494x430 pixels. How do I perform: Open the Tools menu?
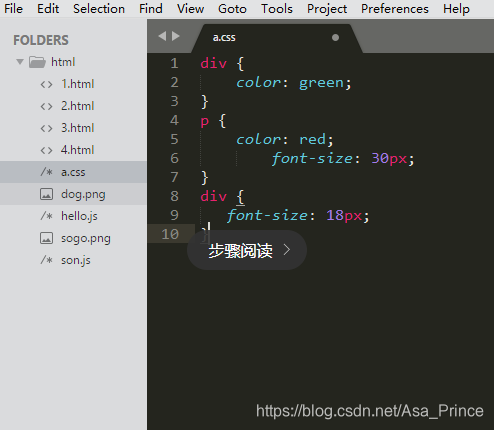coord(277,9)
